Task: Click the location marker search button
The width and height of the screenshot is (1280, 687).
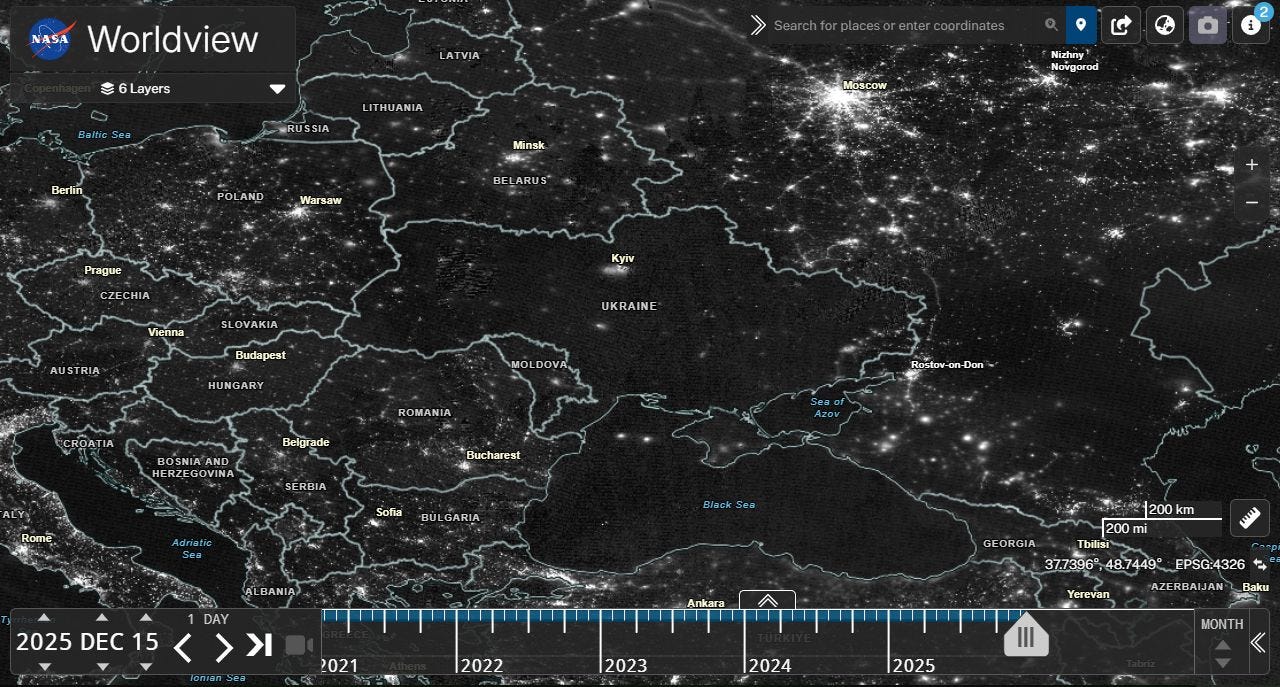Action: (1081, 25)
